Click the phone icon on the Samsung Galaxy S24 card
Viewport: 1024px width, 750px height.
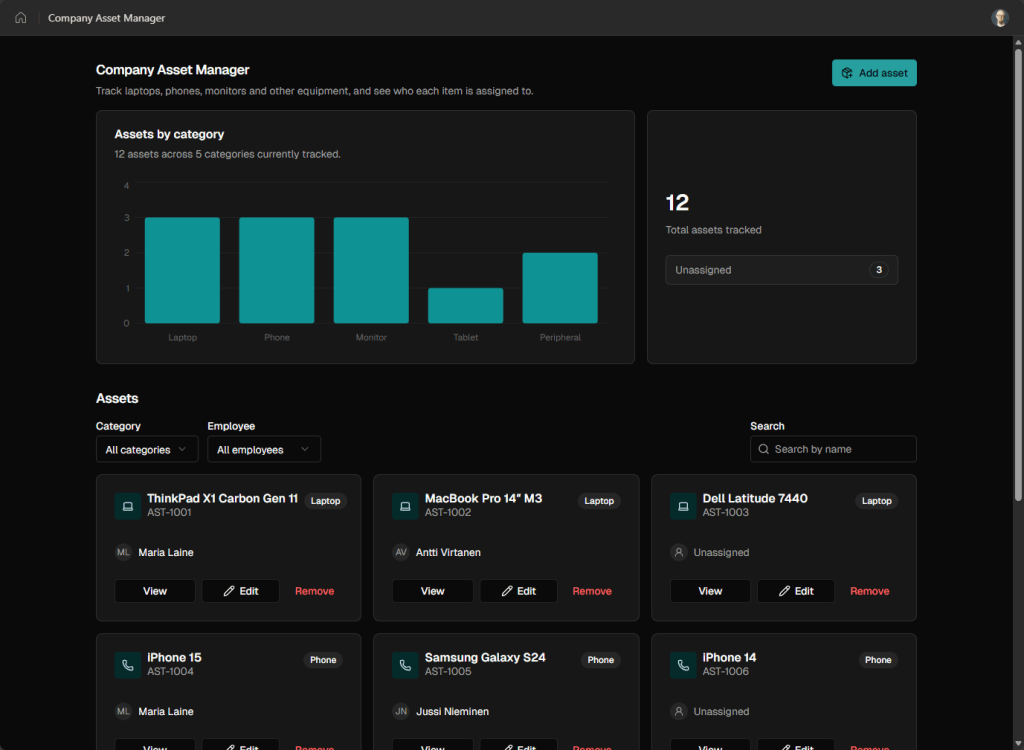tap(405, 665)
